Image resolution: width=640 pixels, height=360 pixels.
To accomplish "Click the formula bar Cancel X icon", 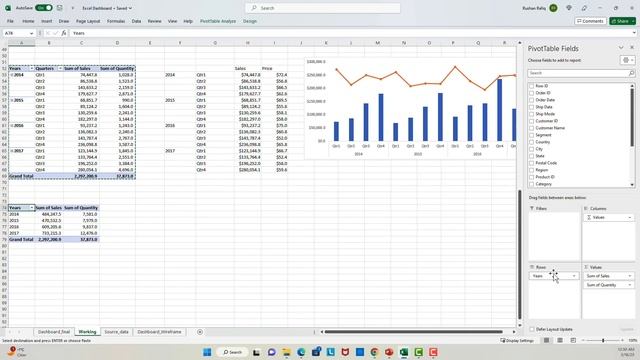I will [47, 33].
